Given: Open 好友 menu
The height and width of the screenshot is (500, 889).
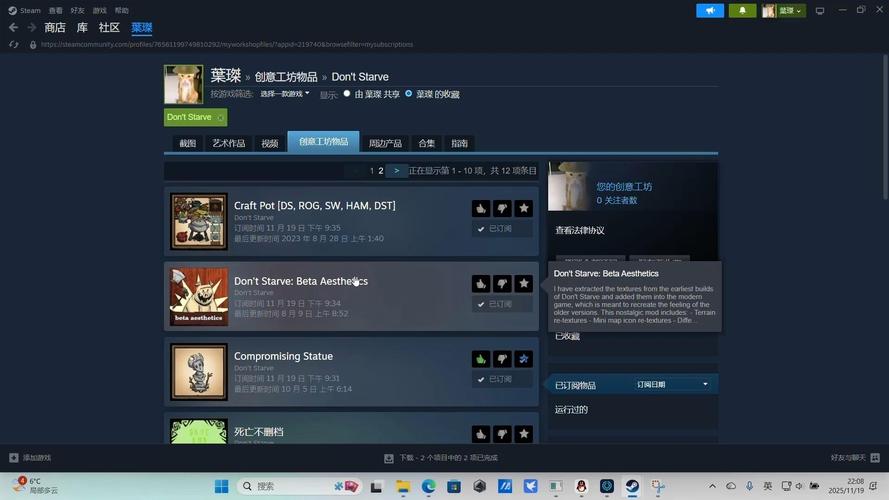Looking at the screenshot, I should pos(78,10).
